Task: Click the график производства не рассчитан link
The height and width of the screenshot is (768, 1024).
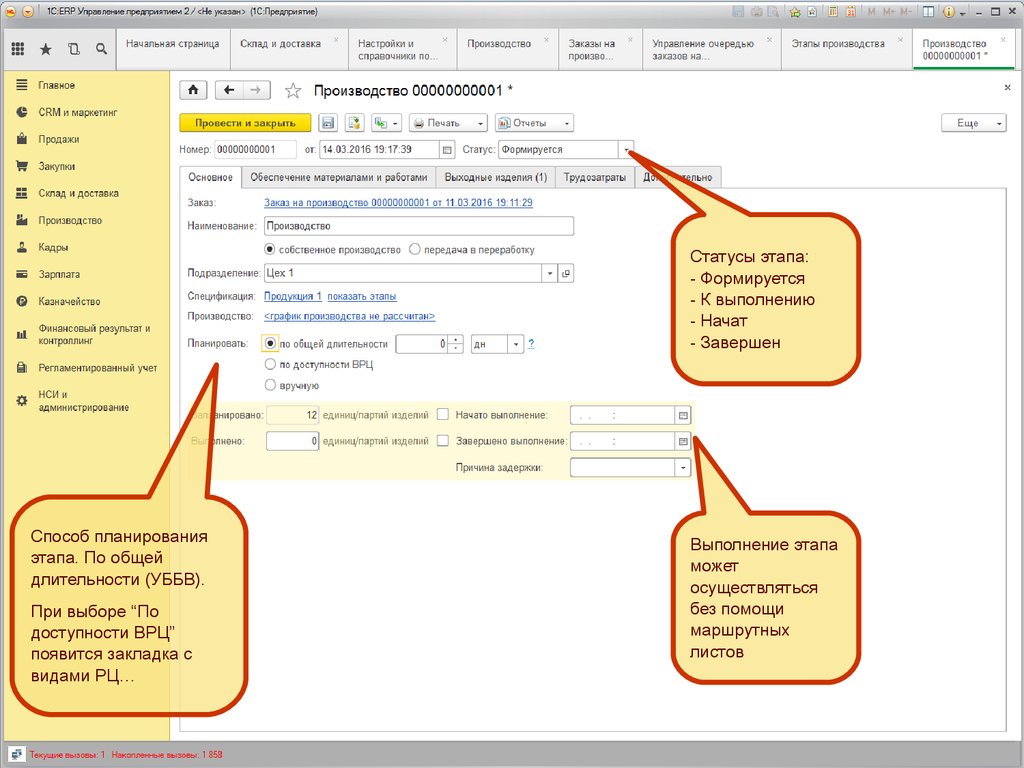Action: tap(349, 316)
